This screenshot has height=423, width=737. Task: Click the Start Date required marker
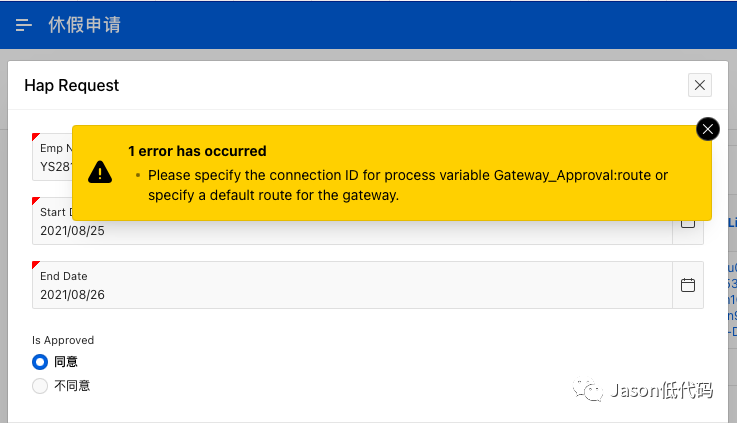click(36, 201)
